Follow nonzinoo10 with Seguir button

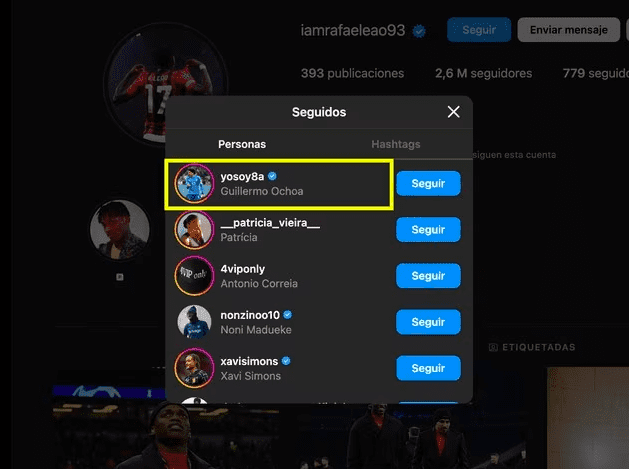[x=428, y=322]
